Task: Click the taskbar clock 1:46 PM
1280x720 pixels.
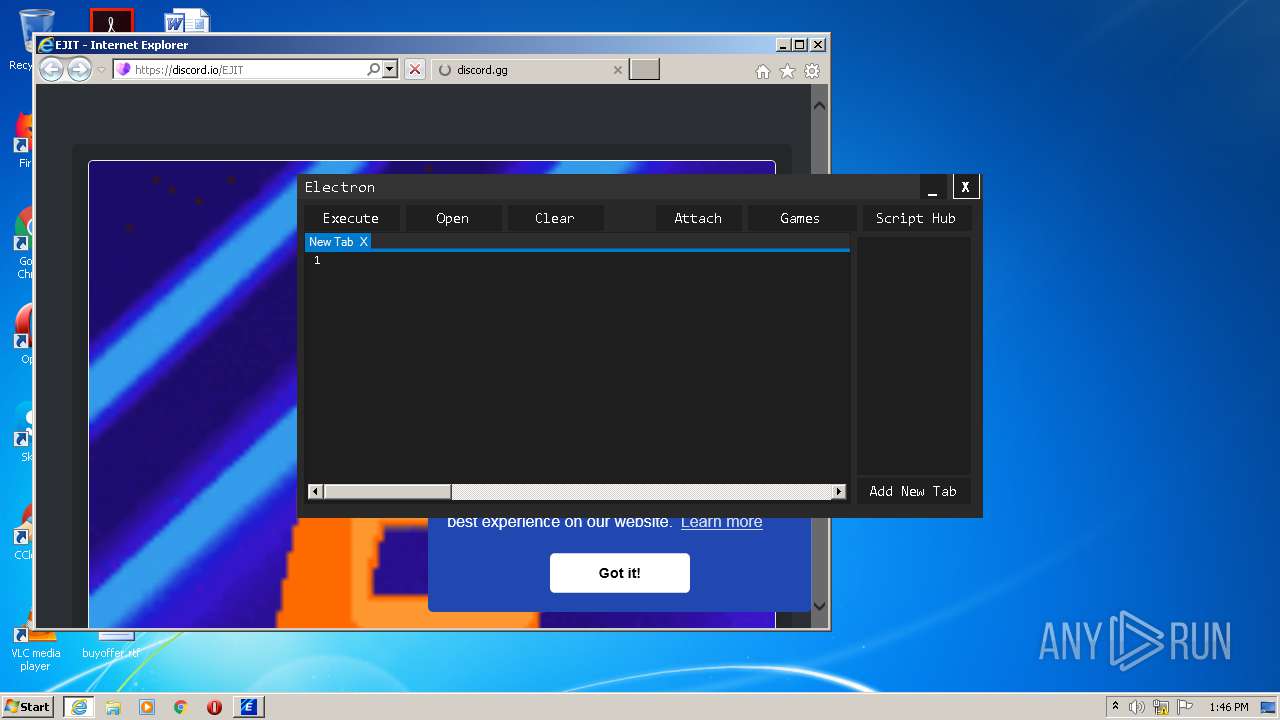Action: click(x=1228, y=707)
